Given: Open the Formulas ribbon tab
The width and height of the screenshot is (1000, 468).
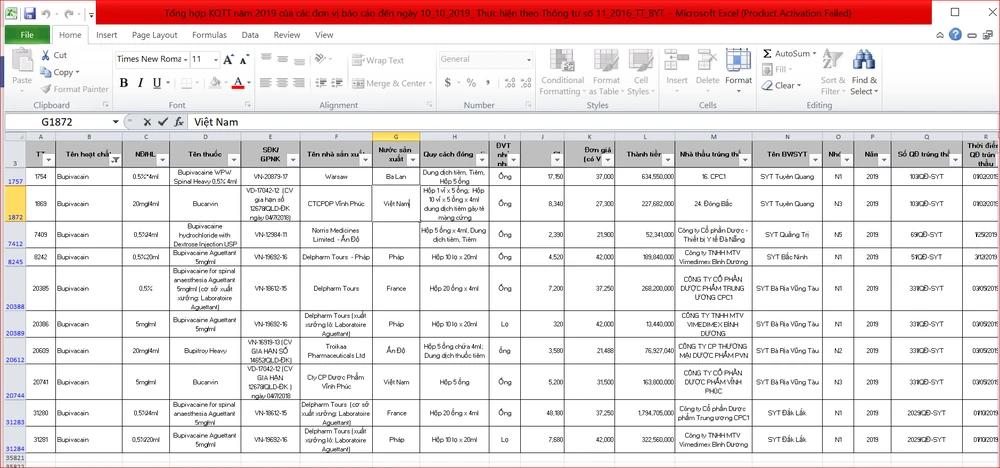Looking at the screenshot, I should [x=209, y=34].
